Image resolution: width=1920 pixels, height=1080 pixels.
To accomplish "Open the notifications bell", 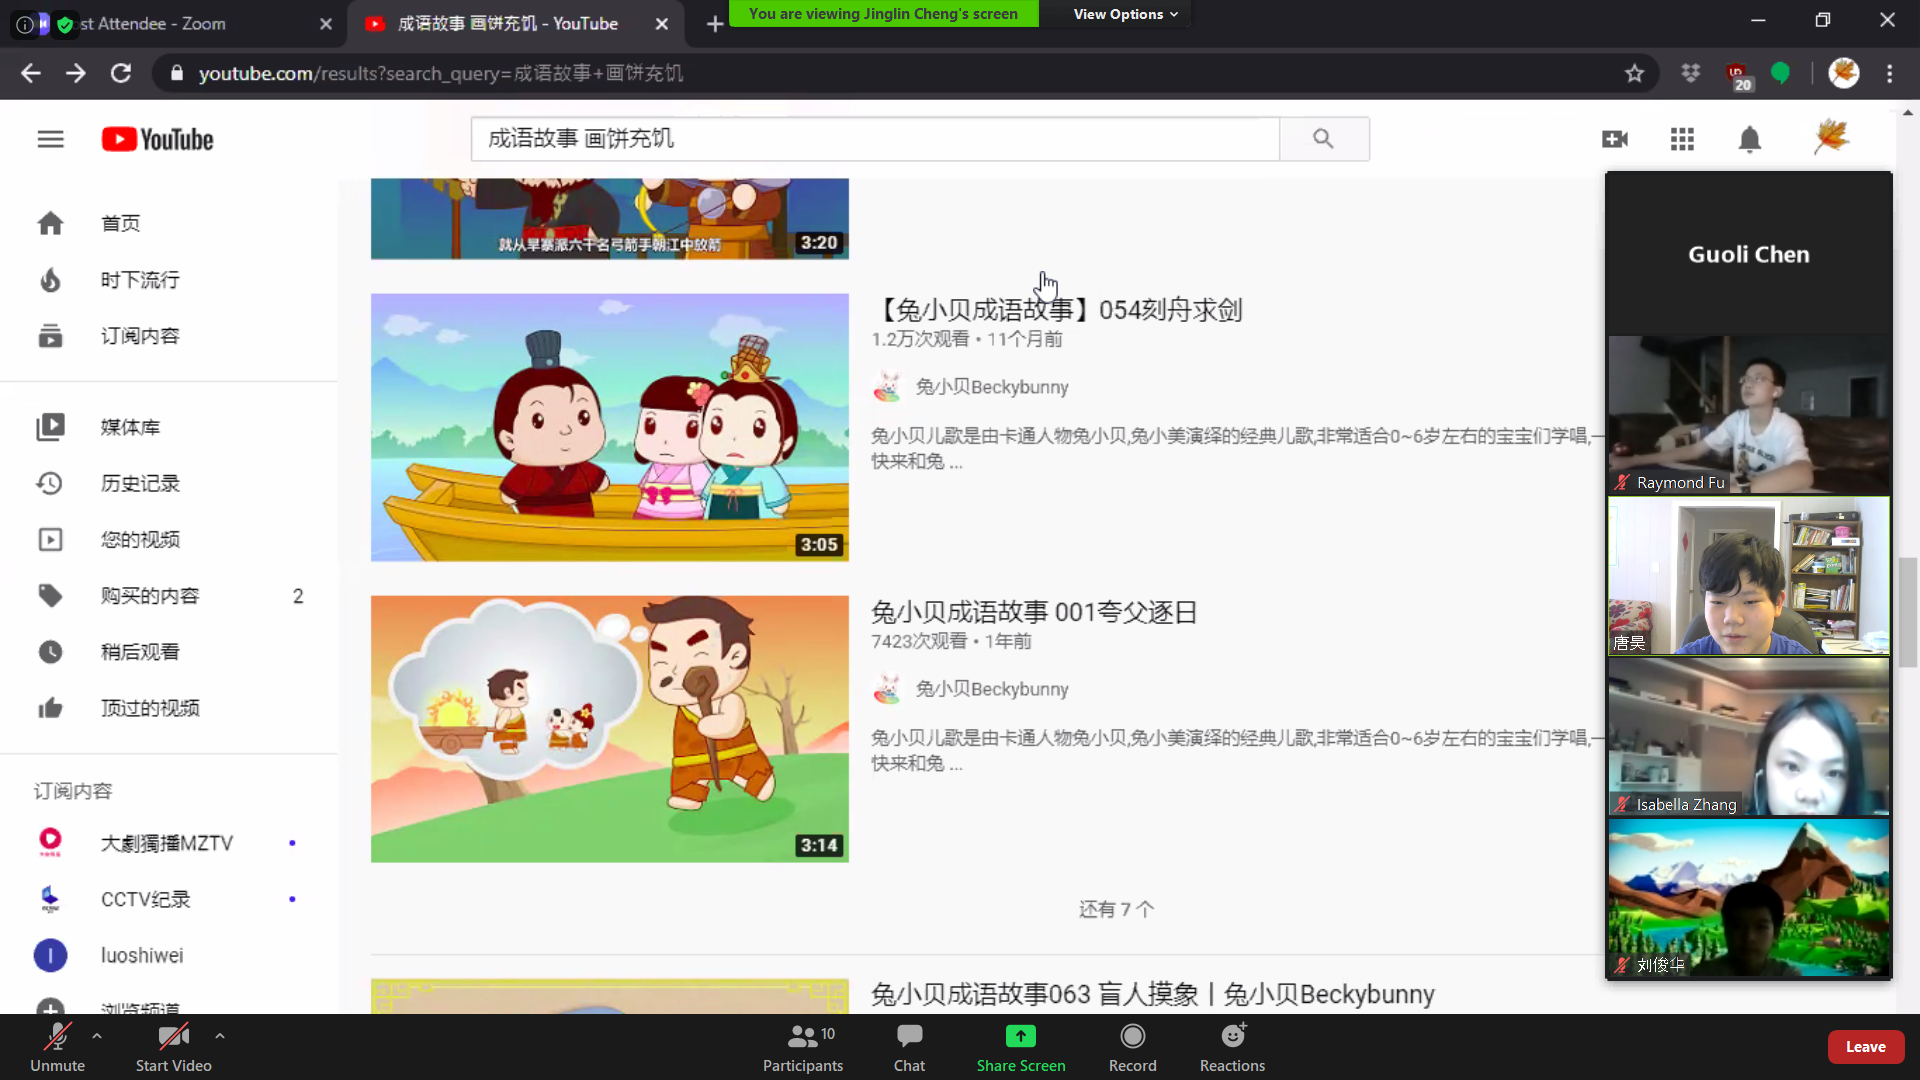I will (1749, 139).
